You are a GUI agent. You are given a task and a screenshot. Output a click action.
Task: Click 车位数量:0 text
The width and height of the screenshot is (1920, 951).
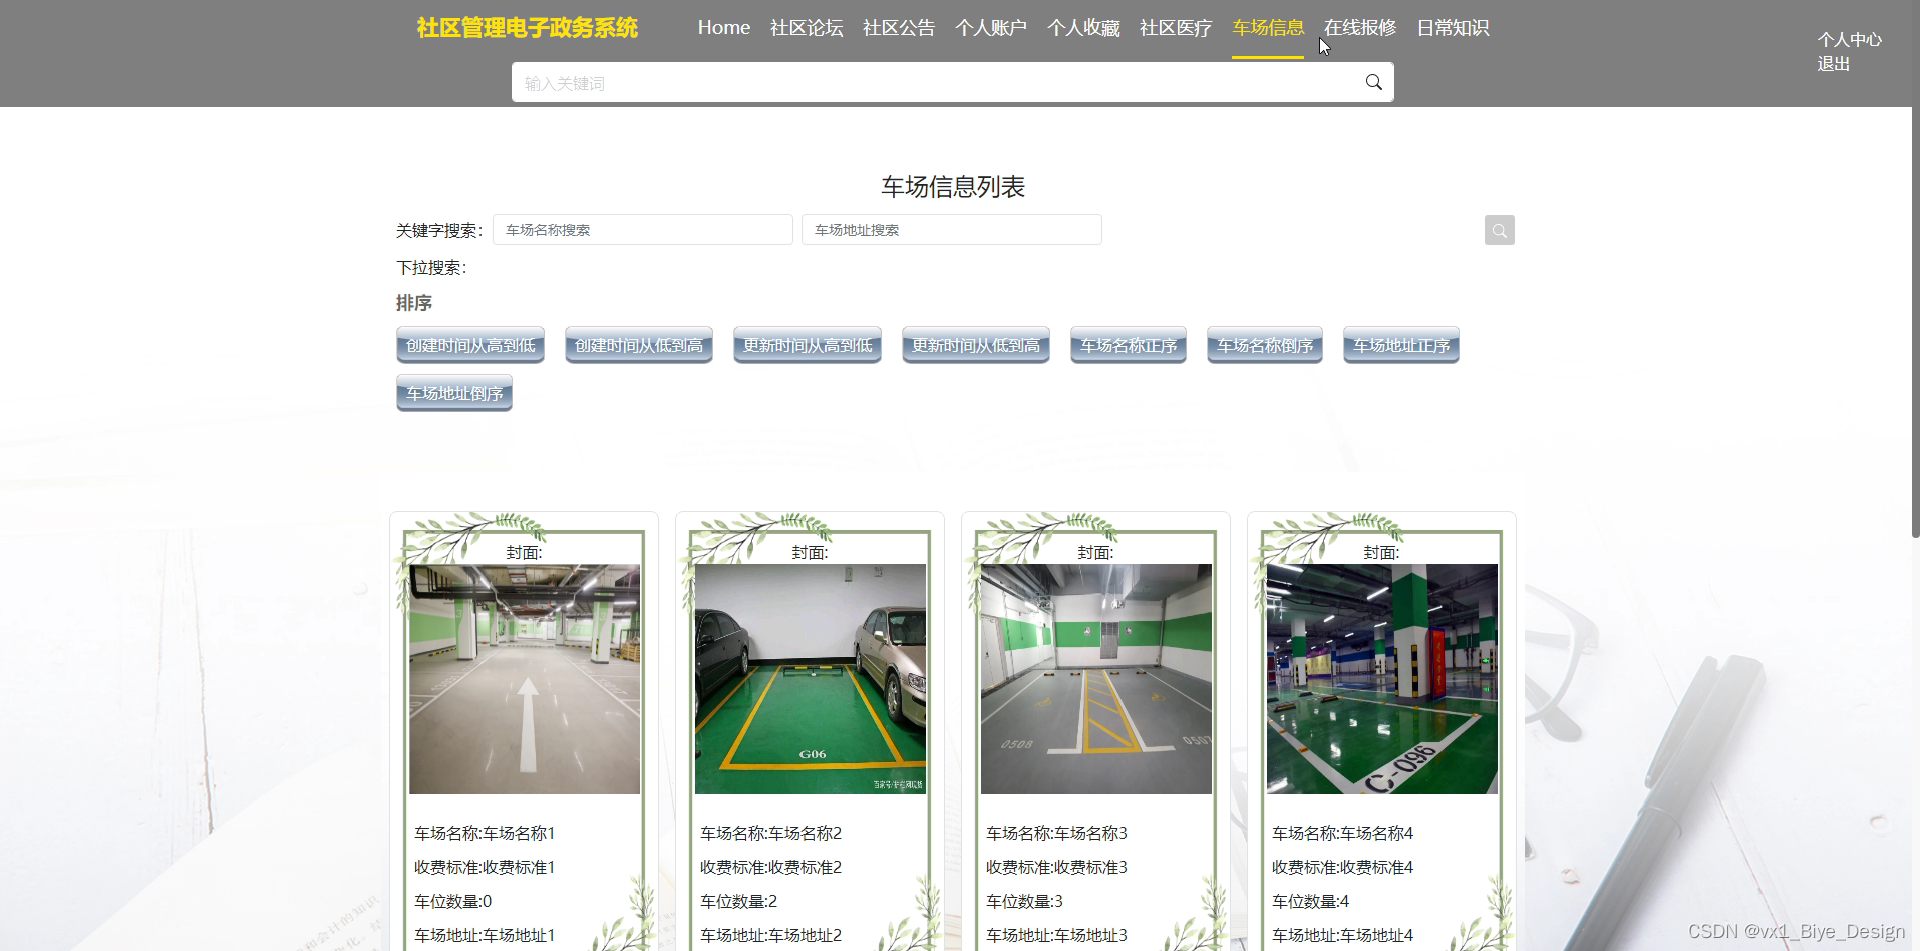453,901
